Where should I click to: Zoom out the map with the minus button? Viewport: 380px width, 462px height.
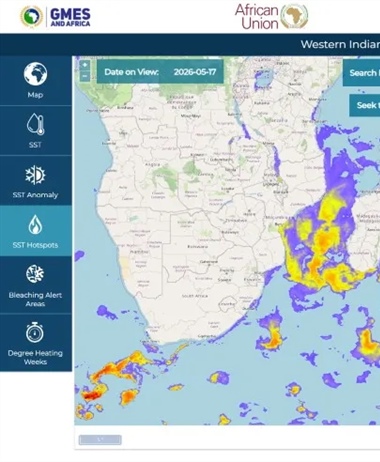(x=85, y=76)
